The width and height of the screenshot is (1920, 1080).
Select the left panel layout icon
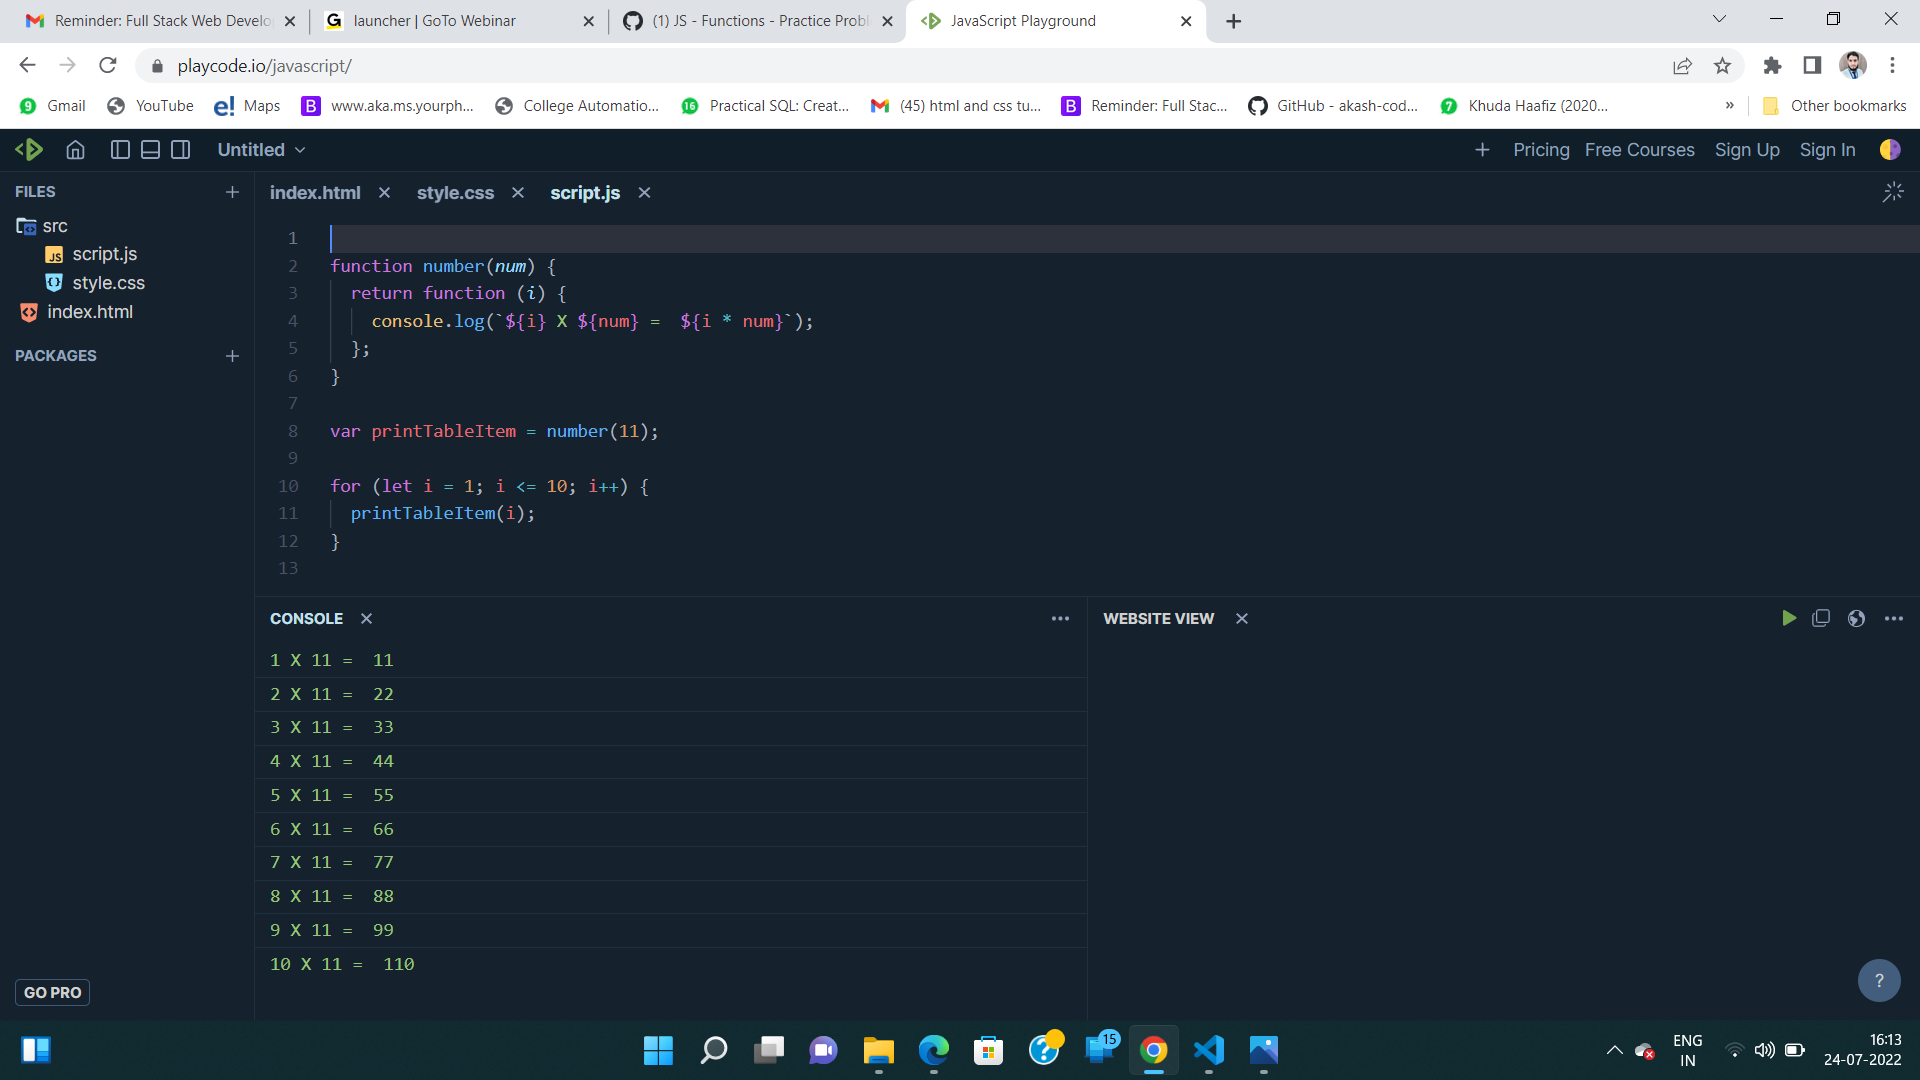point(119,149)
